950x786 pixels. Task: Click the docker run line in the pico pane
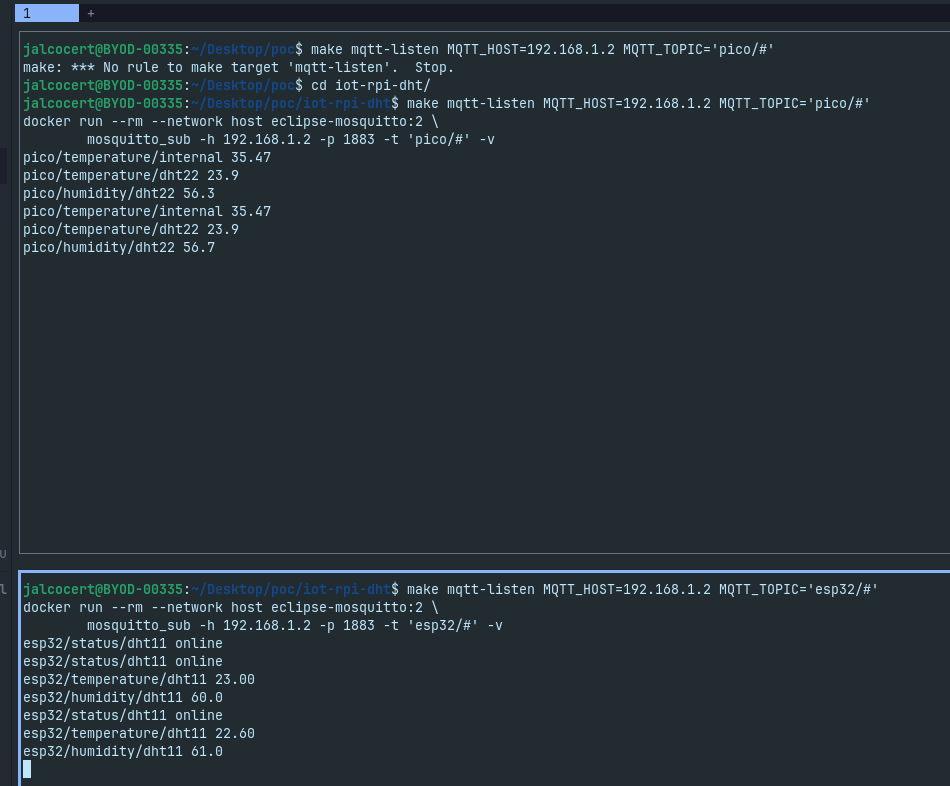[x=231, y=121]
